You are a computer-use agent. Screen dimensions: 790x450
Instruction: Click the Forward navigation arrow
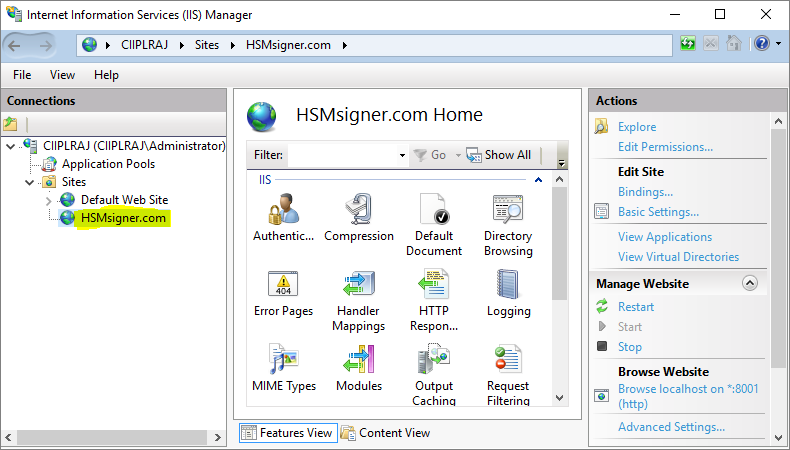46,46
